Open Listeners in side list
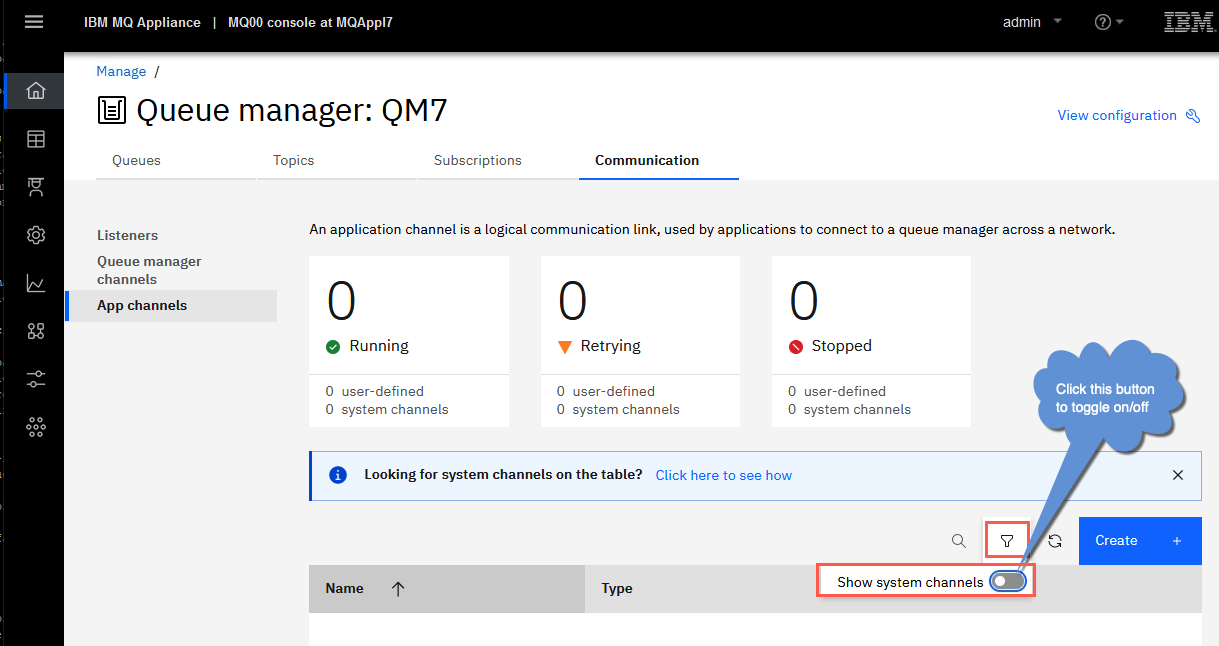Viewport: 1219px width, 646px height. (127, 235)
